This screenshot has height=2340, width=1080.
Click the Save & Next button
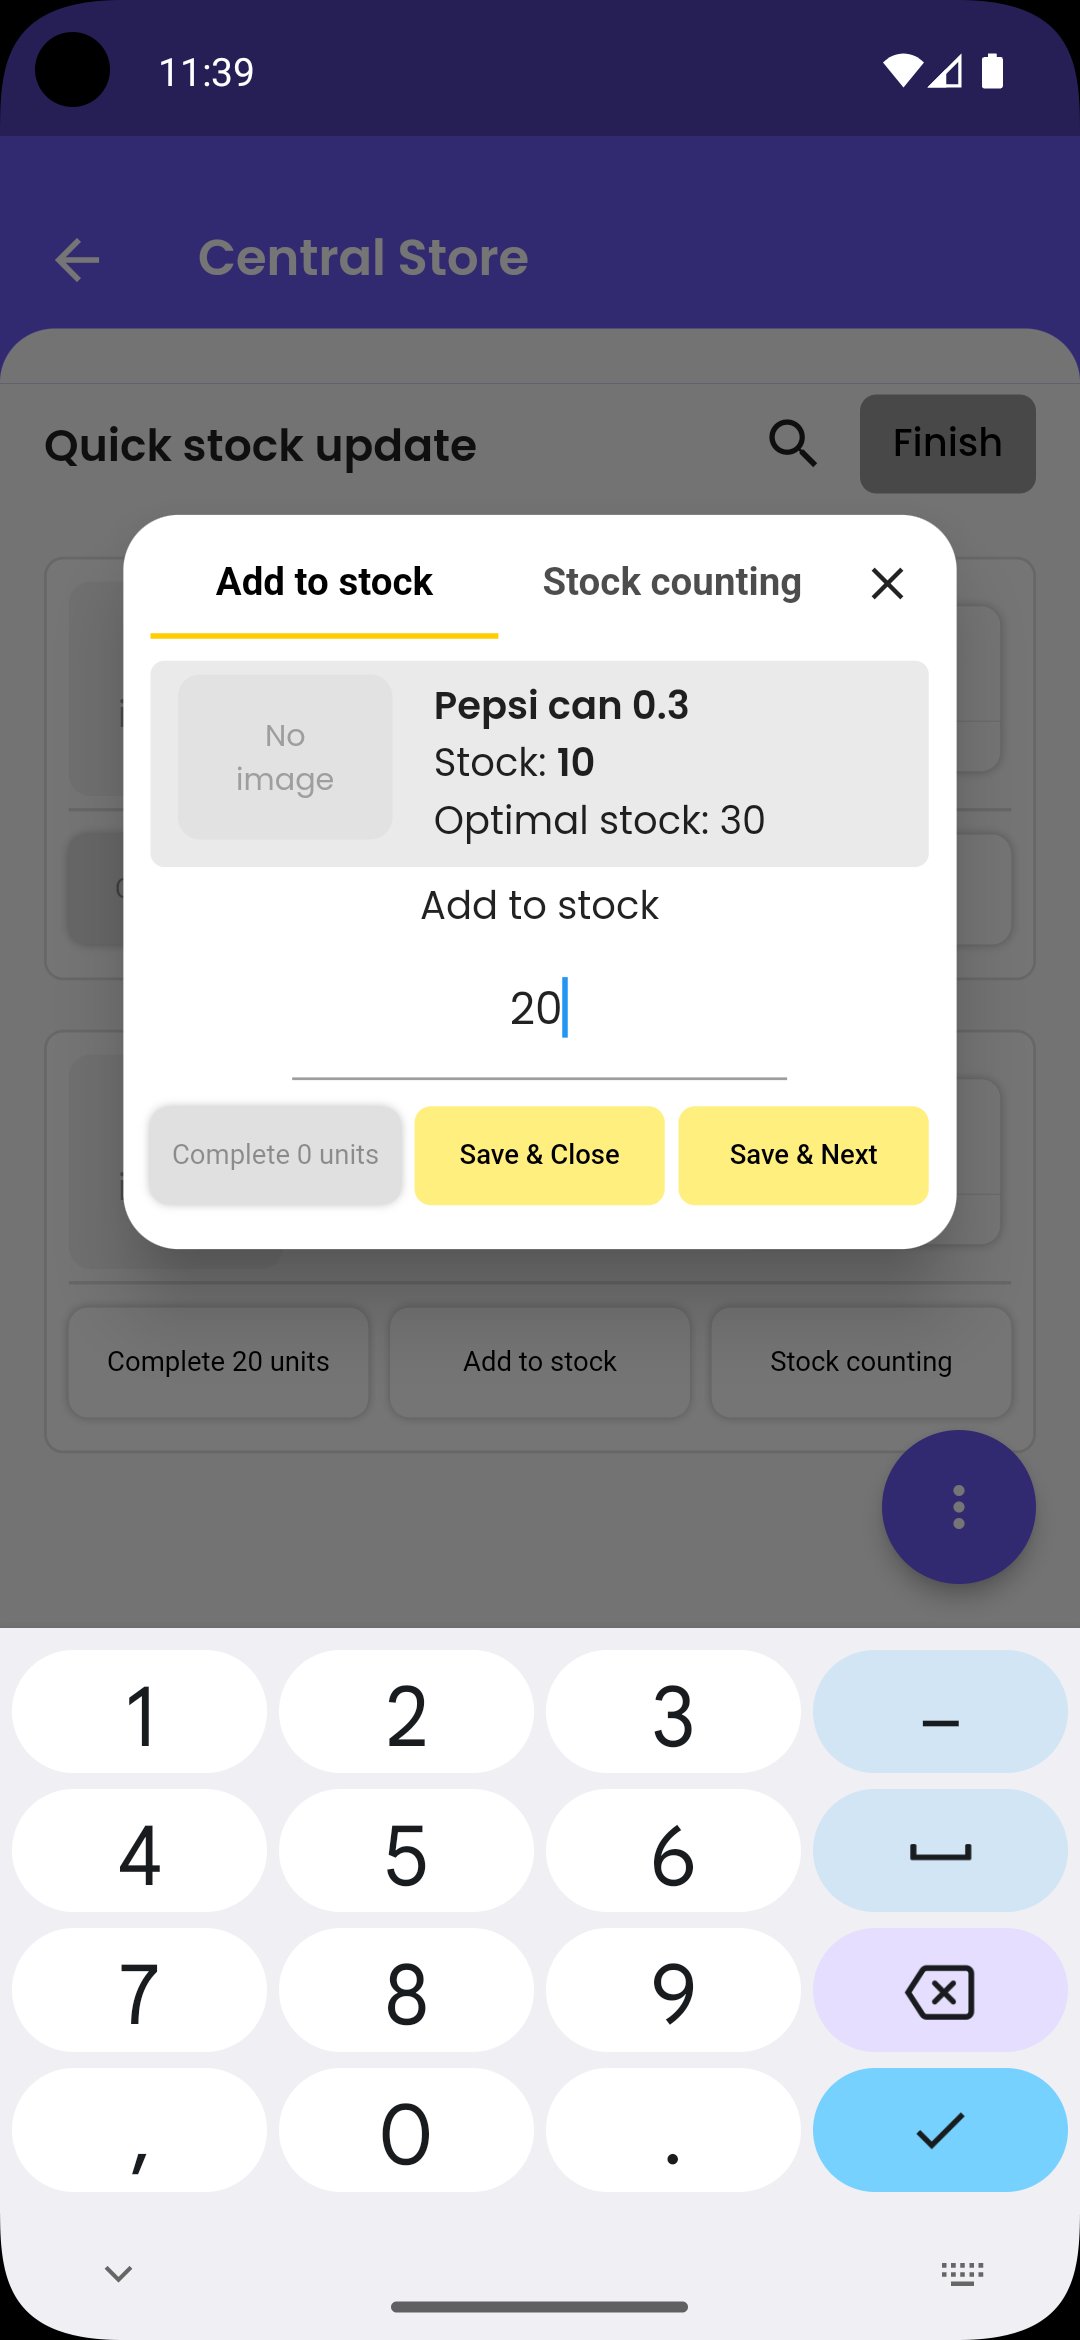click(803, 1155)
